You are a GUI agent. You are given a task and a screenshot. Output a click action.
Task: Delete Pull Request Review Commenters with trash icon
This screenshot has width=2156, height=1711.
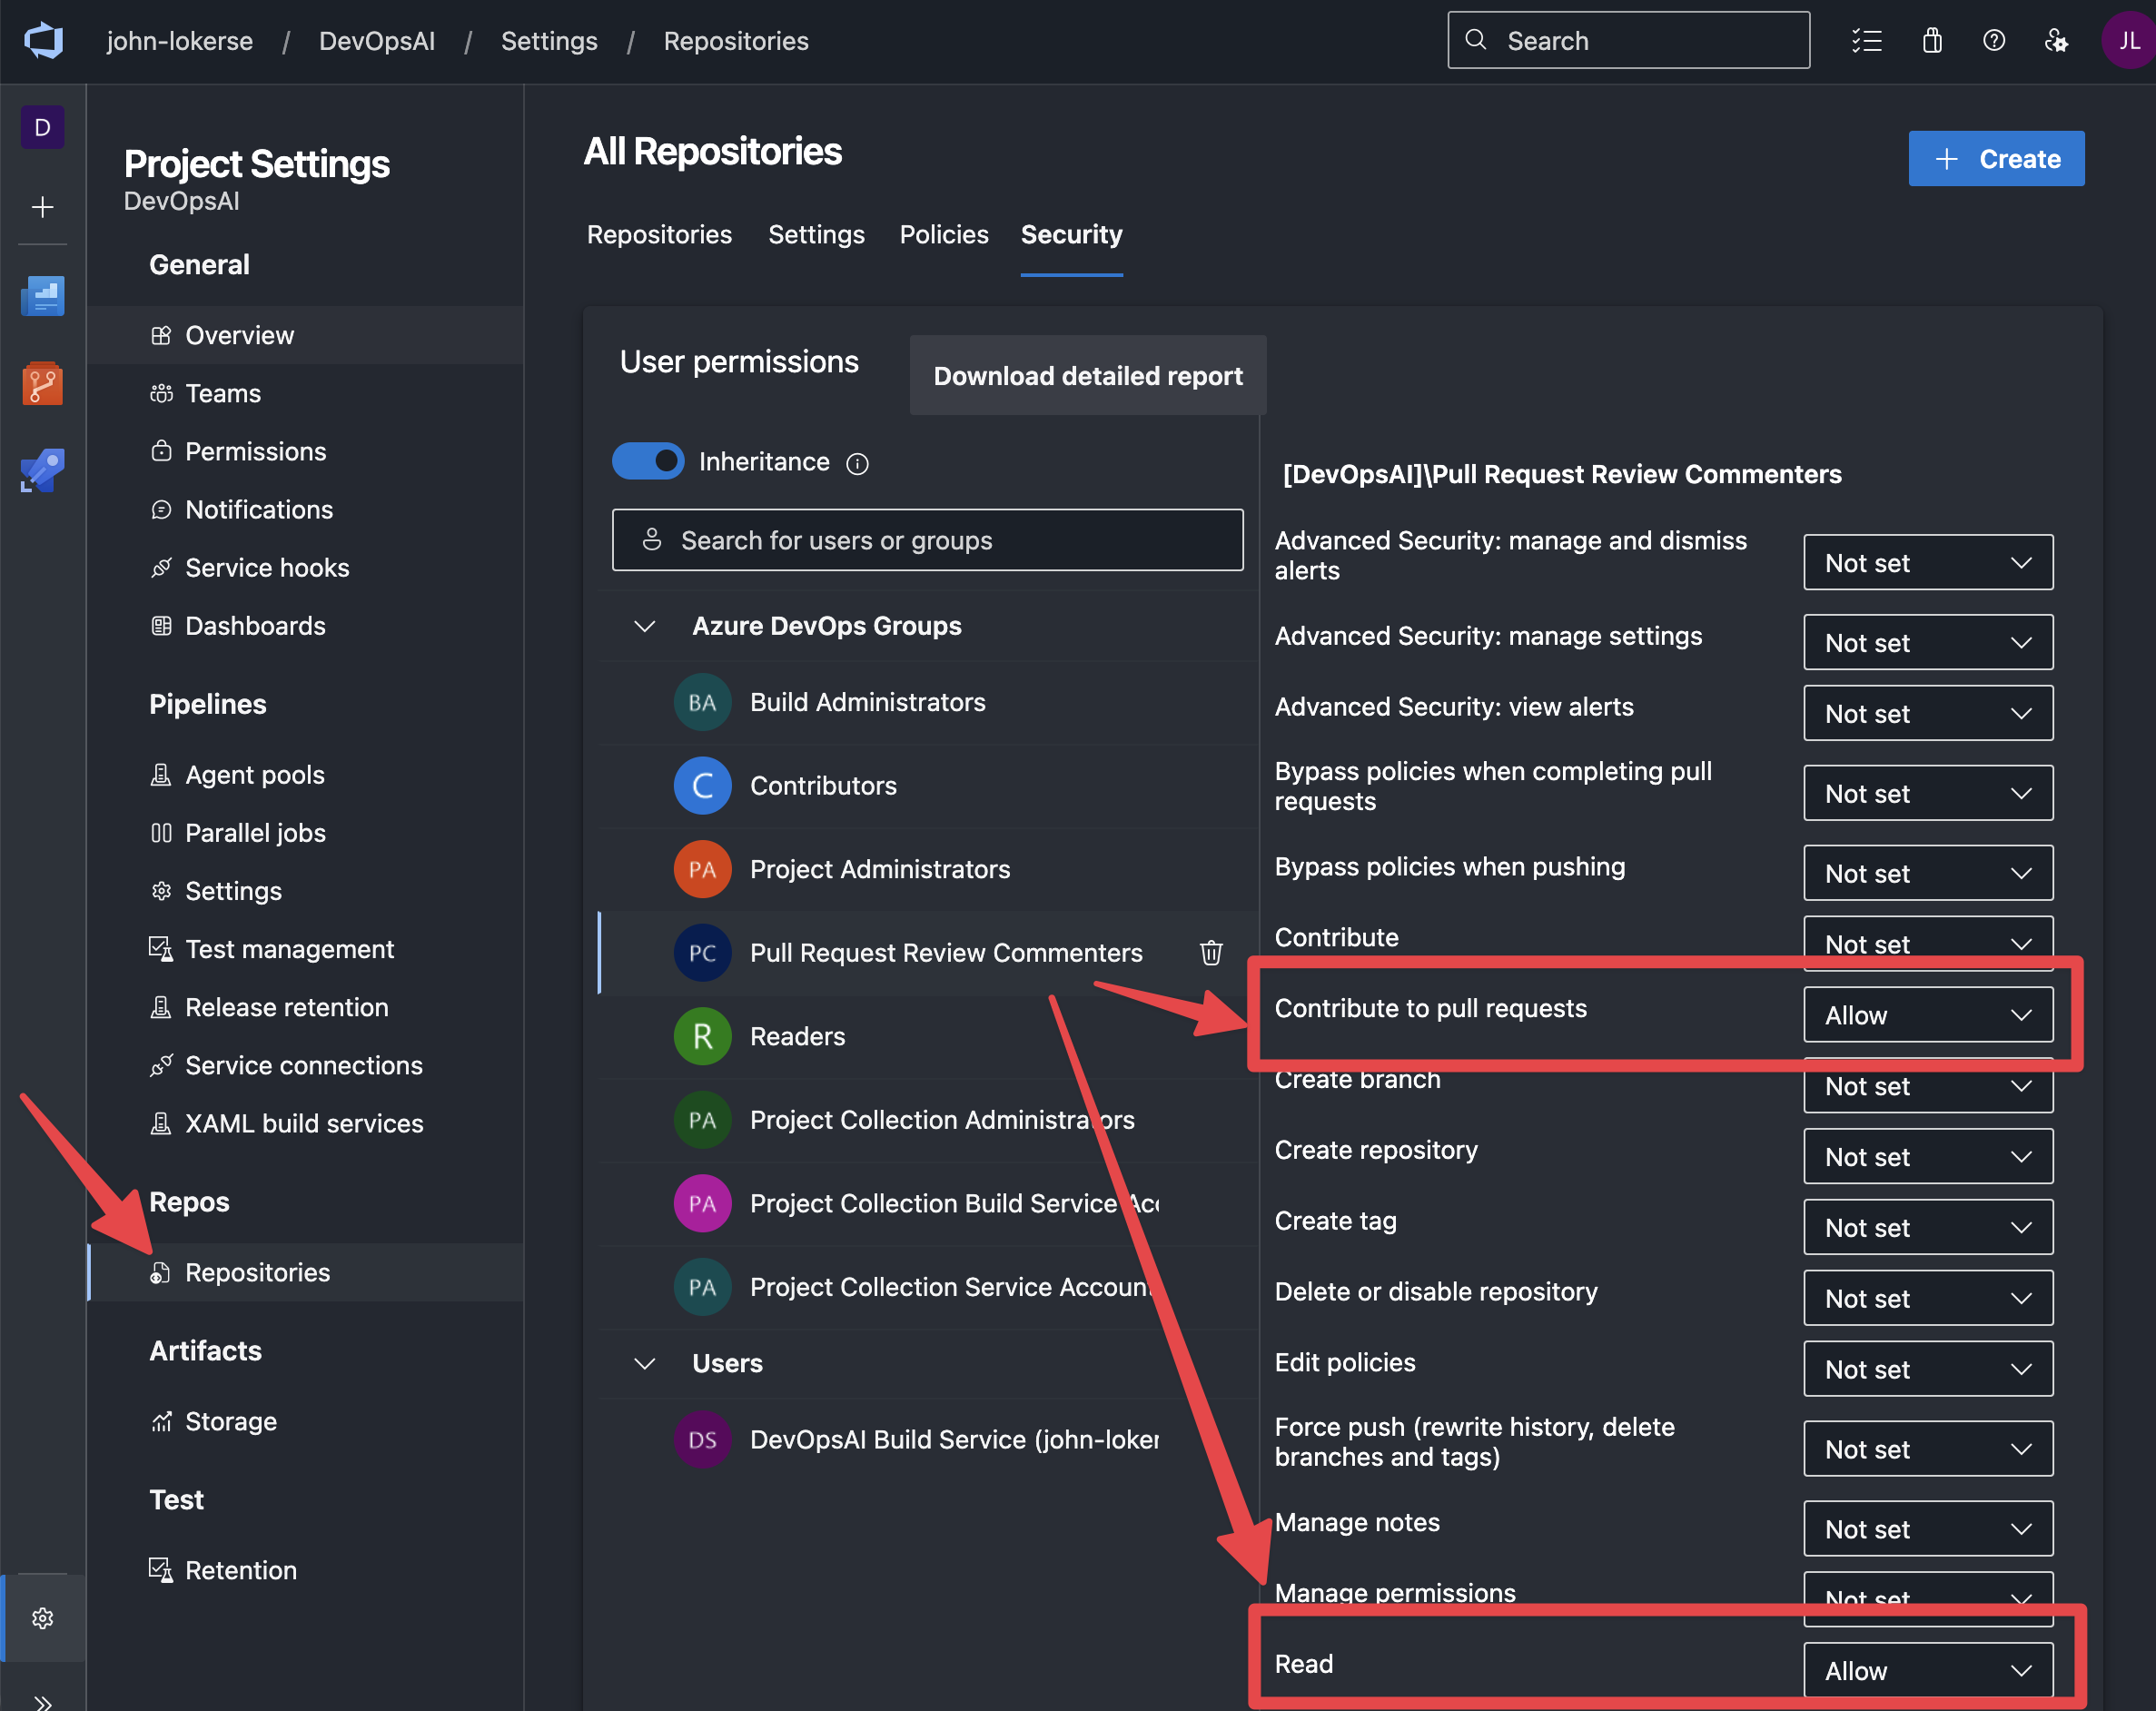coord(1210,953)
